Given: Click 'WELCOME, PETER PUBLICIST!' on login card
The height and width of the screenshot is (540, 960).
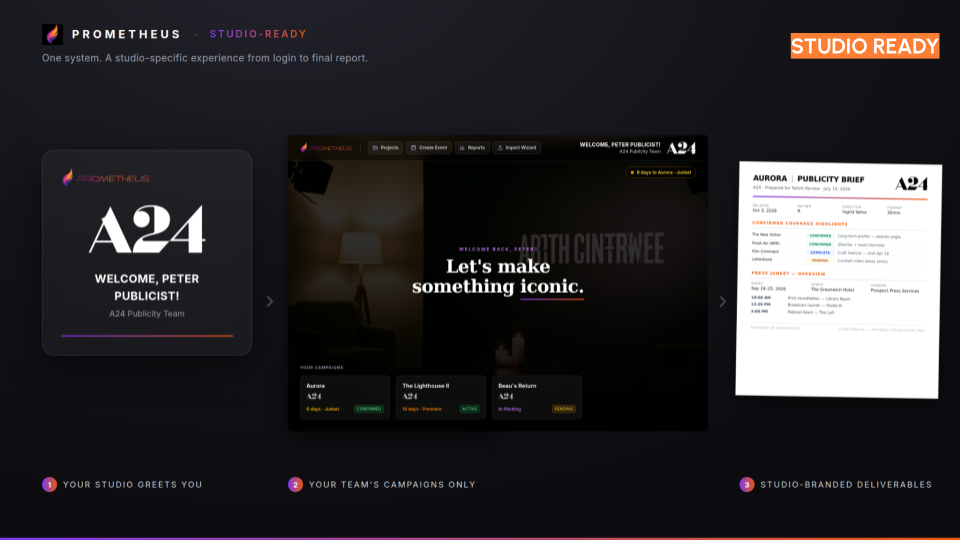Looking at the screenshot, I should click(147, 287).
